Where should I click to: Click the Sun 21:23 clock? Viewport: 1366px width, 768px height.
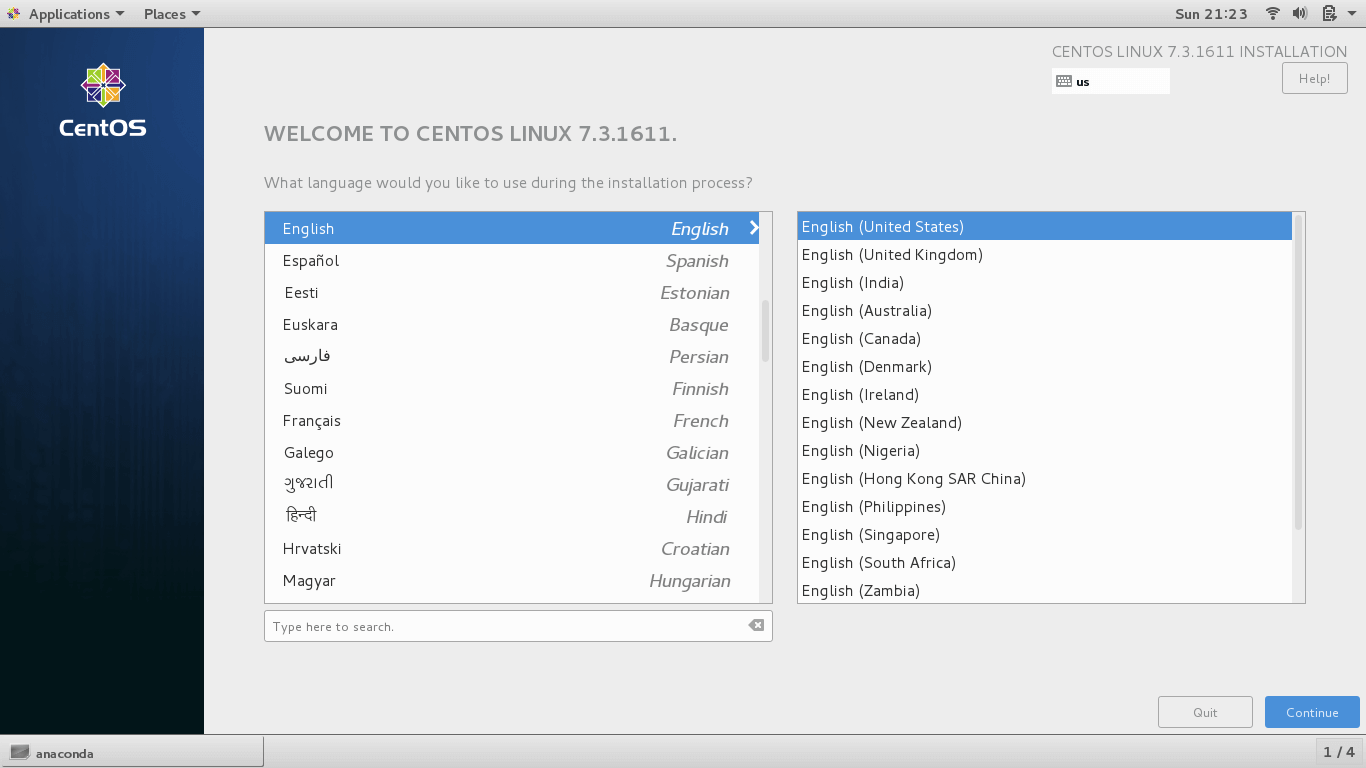(x=1211, y=14)
